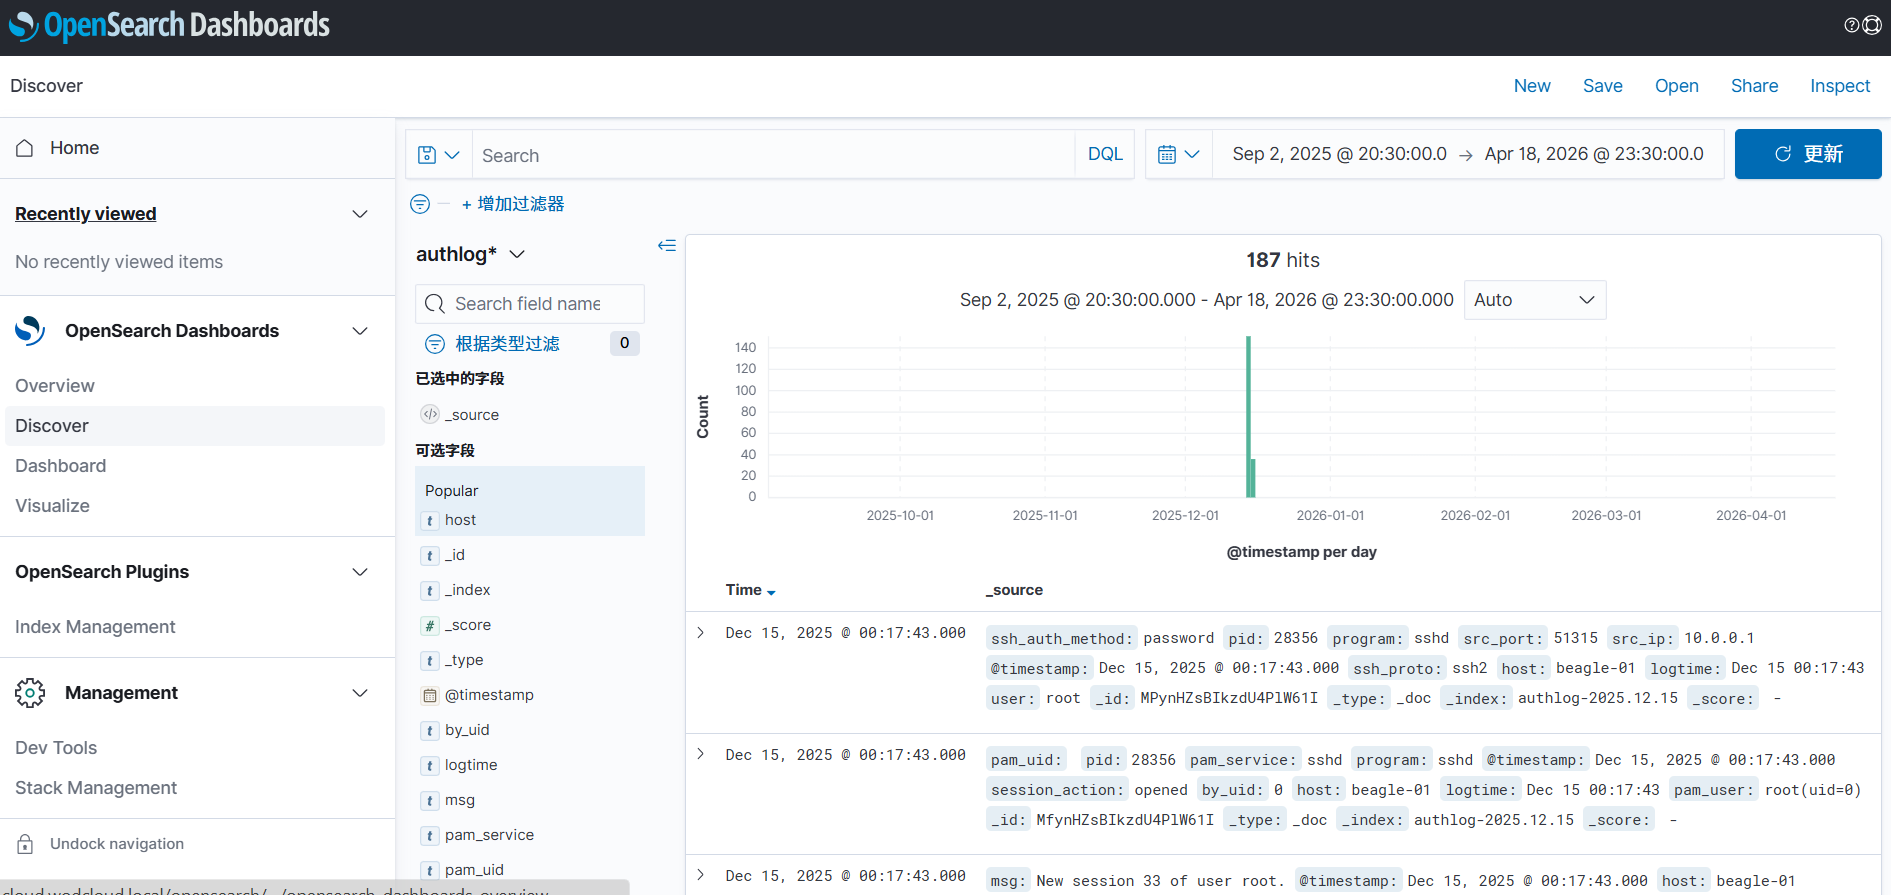Click the Time column sort arrow
The height and width of the screenshot is (895, 1891).
[x=771, y=592]
